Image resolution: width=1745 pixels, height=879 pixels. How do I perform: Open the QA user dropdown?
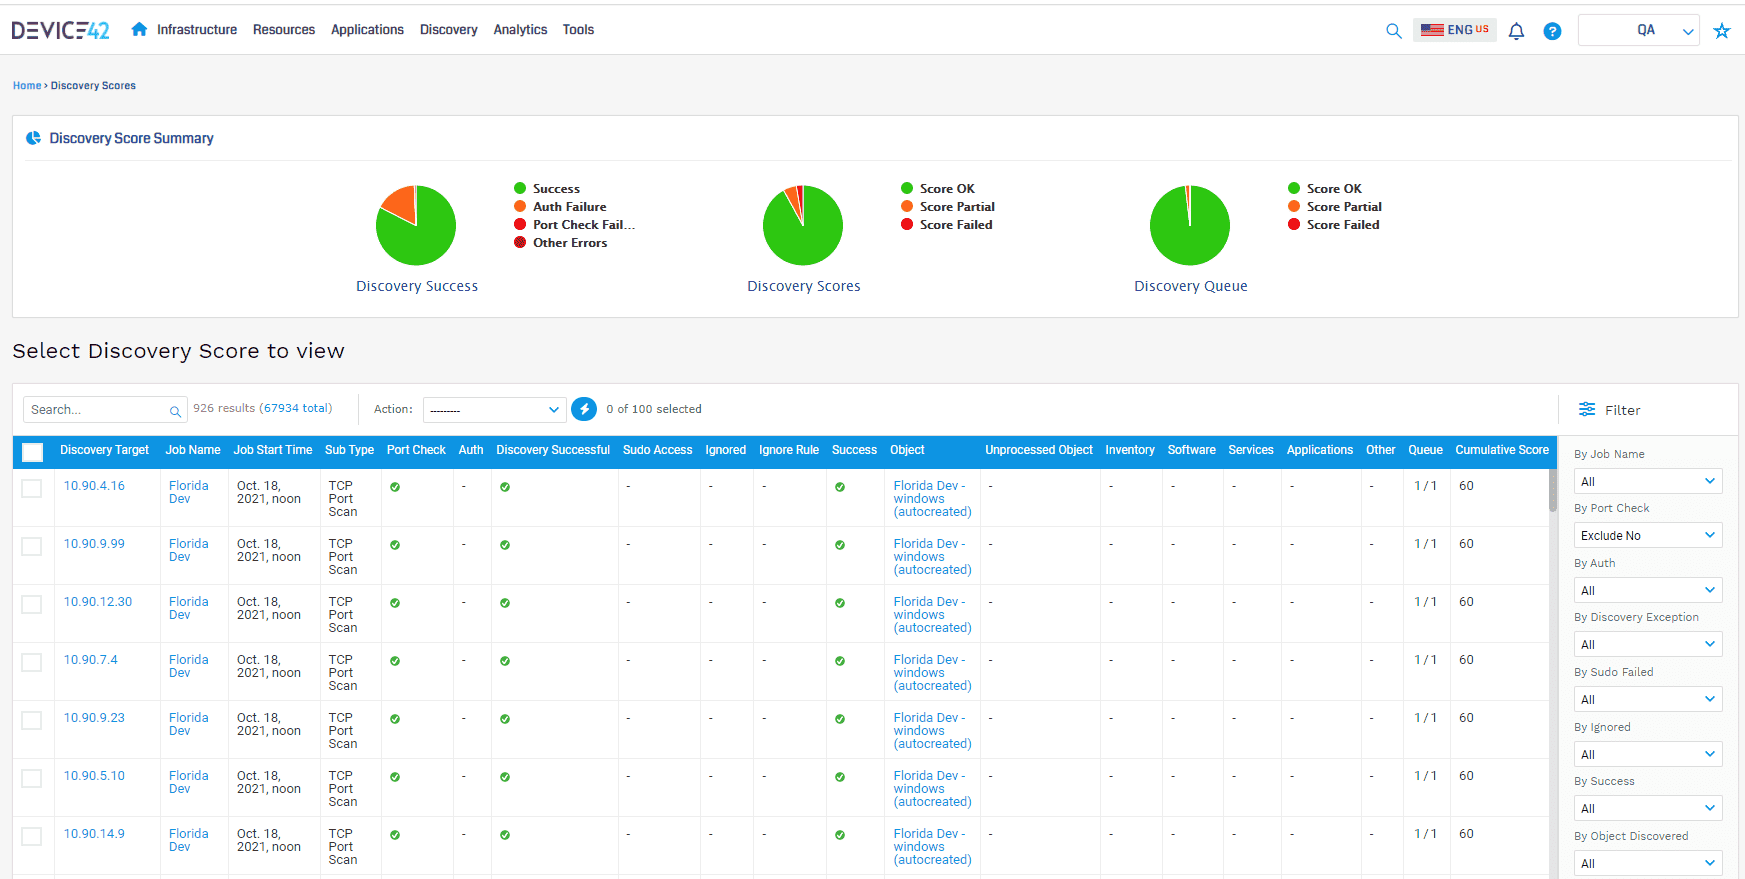(x=1638, y=30)
